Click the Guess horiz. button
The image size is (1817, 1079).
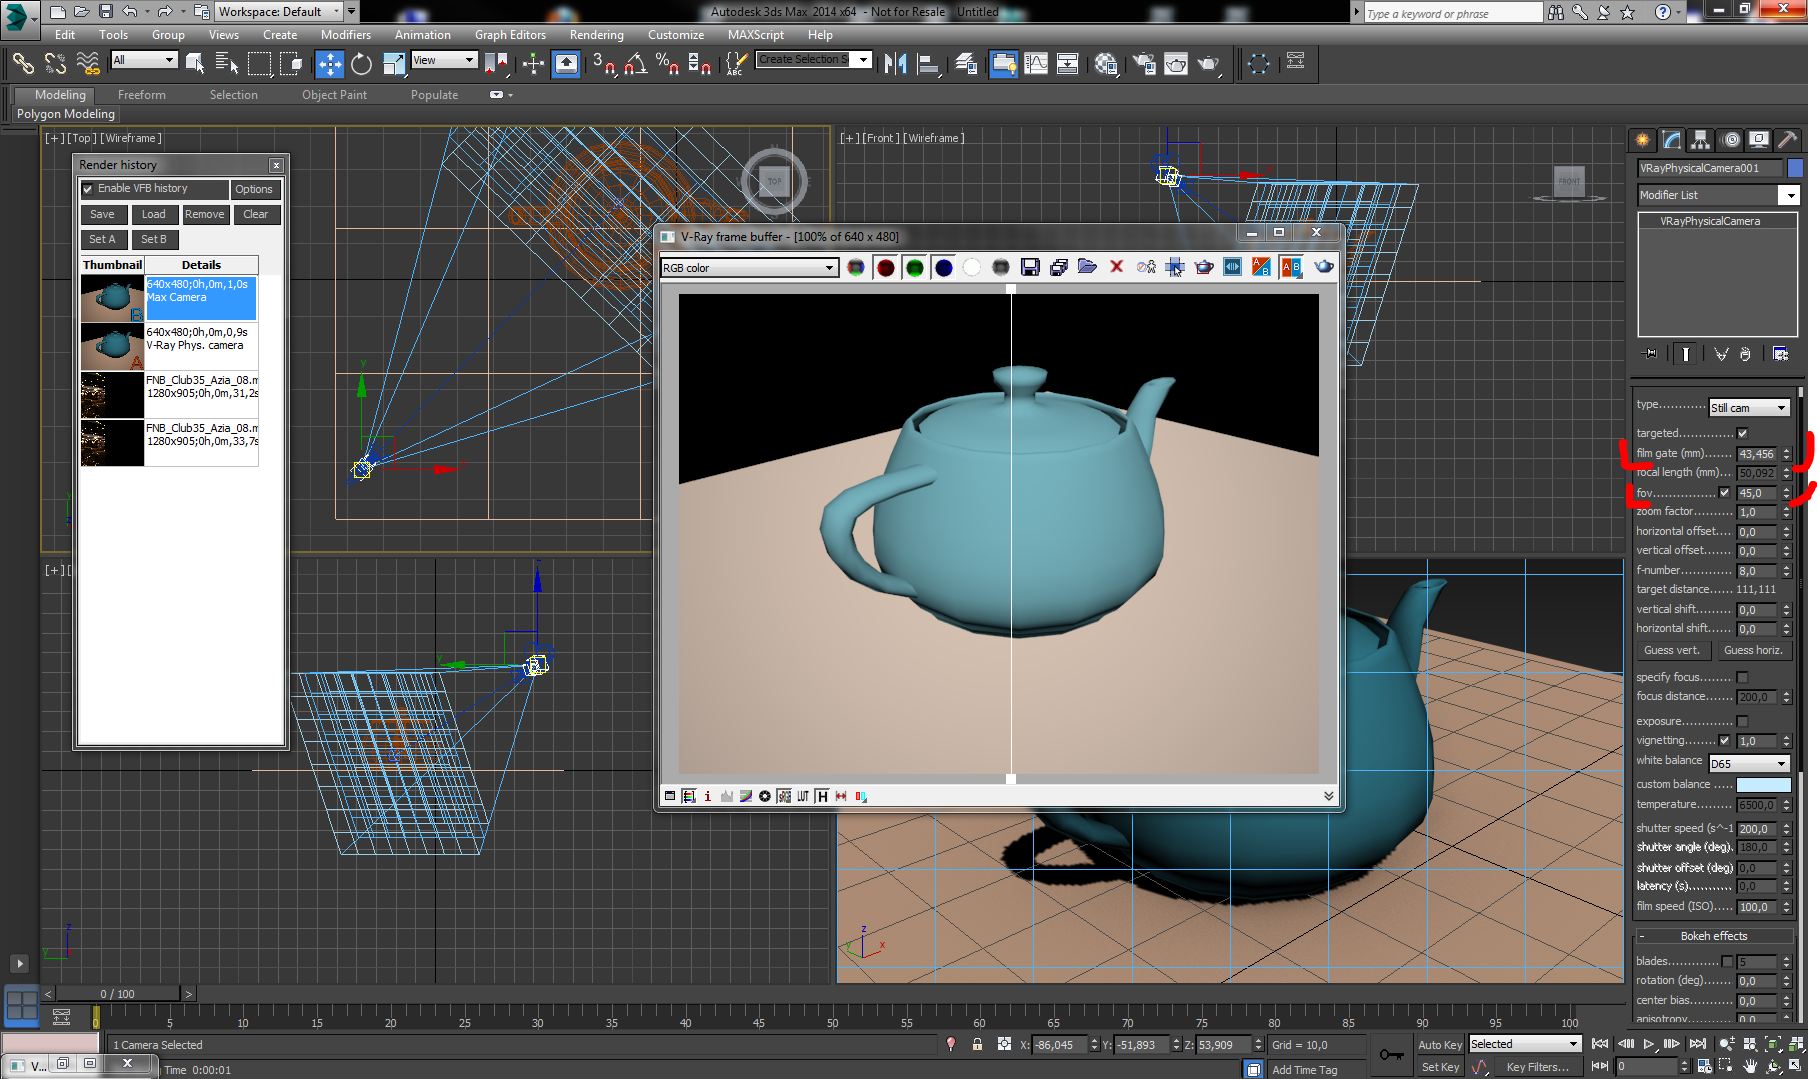pyautogui.click(x=1753, y=651)
